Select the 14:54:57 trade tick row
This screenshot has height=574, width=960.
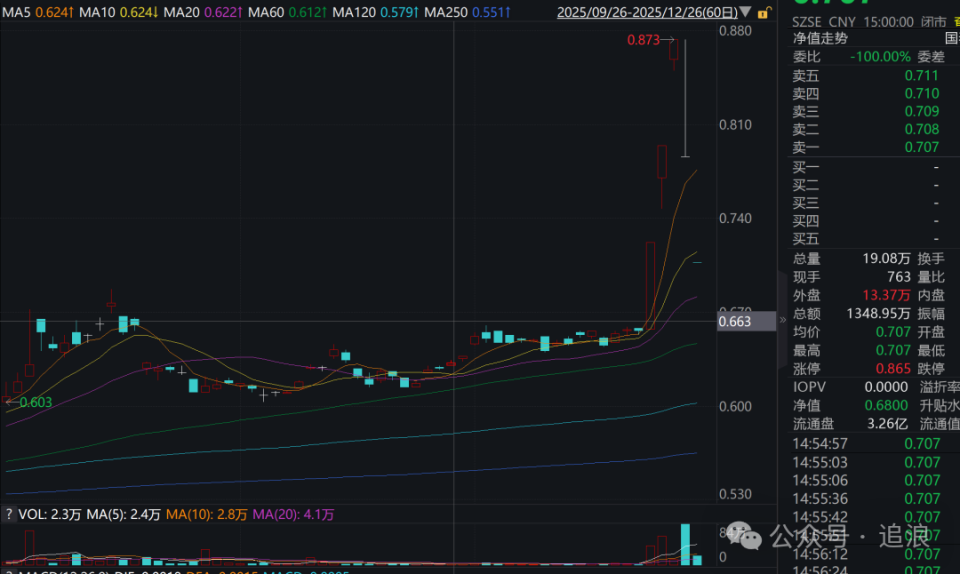coord(866,444)
